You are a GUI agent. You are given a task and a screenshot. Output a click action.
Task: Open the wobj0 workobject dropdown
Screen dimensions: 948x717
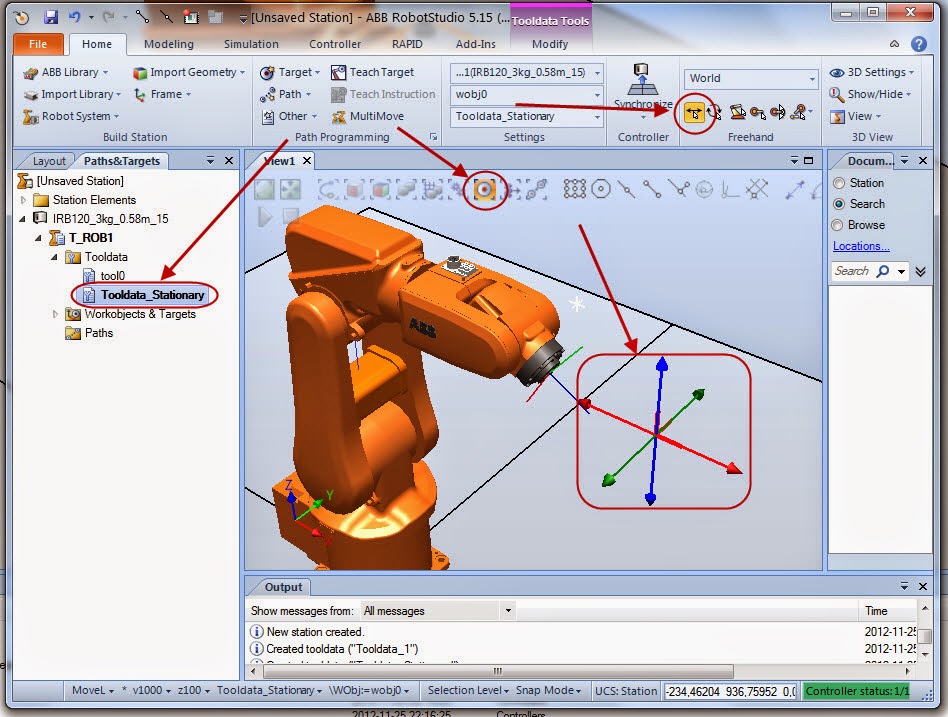pyautogui.click(x=597, y=94)
